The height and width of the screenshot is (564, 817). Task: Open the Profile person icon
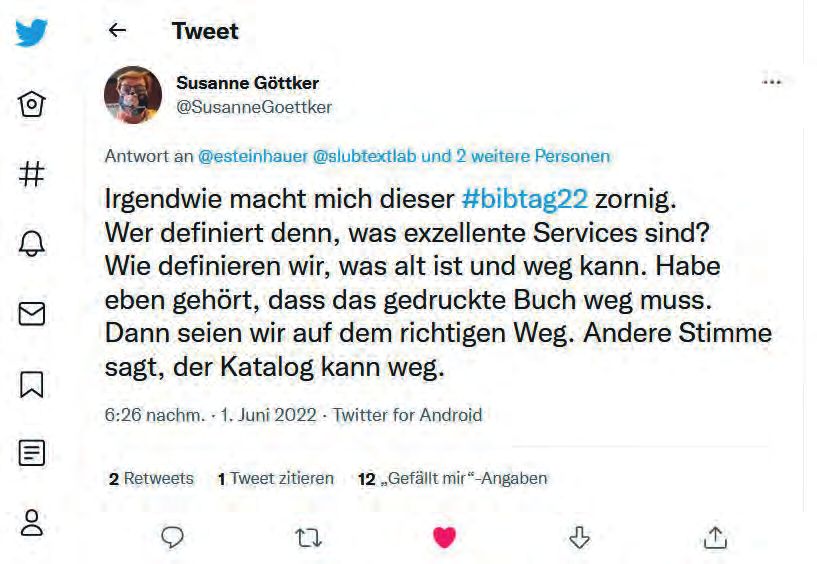(x=31, y=523)
